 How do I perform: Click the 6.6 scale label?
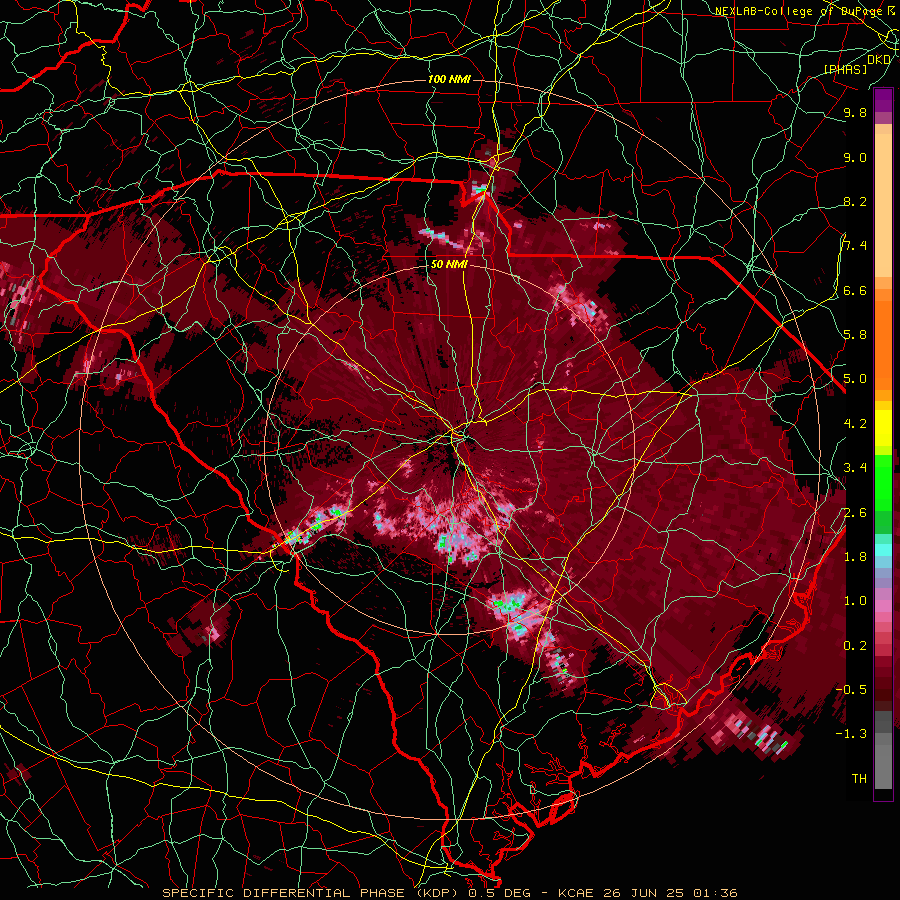(x=855, y=290)
